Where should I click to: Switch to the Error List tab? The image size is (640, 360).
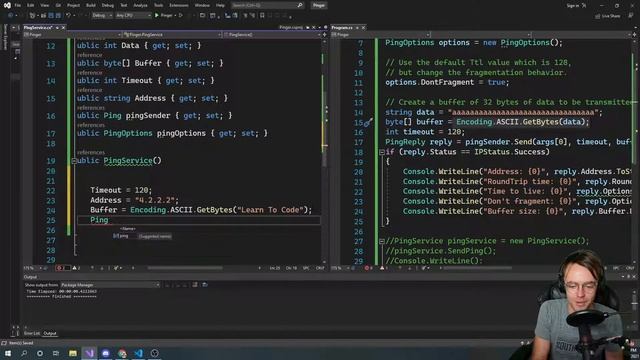click(x=32, y=333)
